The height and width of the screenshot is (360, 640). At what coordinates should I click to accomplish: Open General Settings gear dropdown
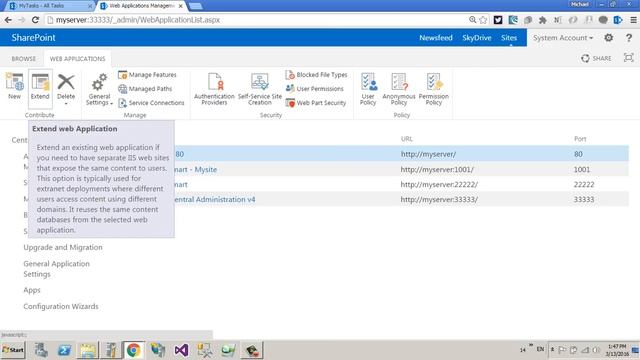coord(99,89)
